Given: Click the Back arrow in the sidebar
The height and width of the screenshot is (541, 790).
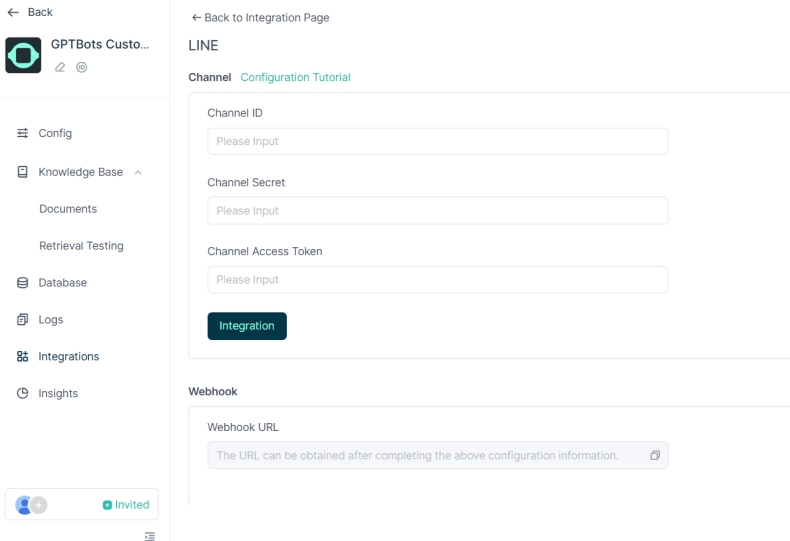Looking at the screenshot, I should pos(13,12).
